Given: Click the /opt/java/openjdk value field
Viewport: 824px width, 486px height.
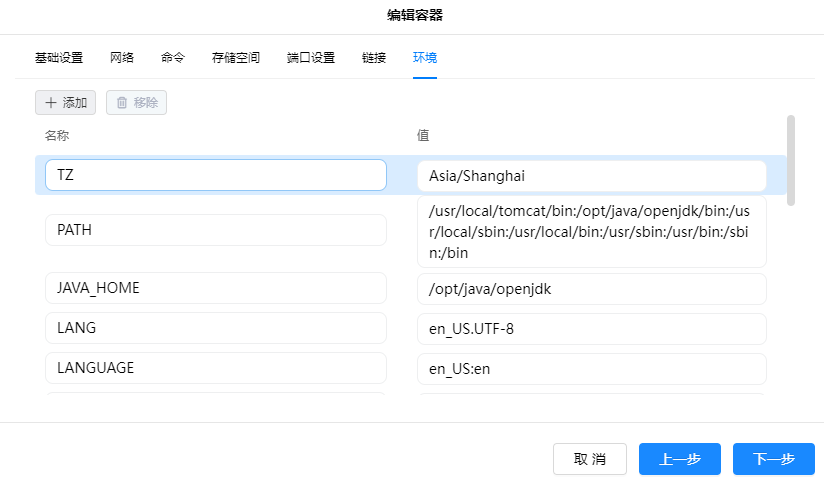Looking at the screenshot, I should click(591, 289).
